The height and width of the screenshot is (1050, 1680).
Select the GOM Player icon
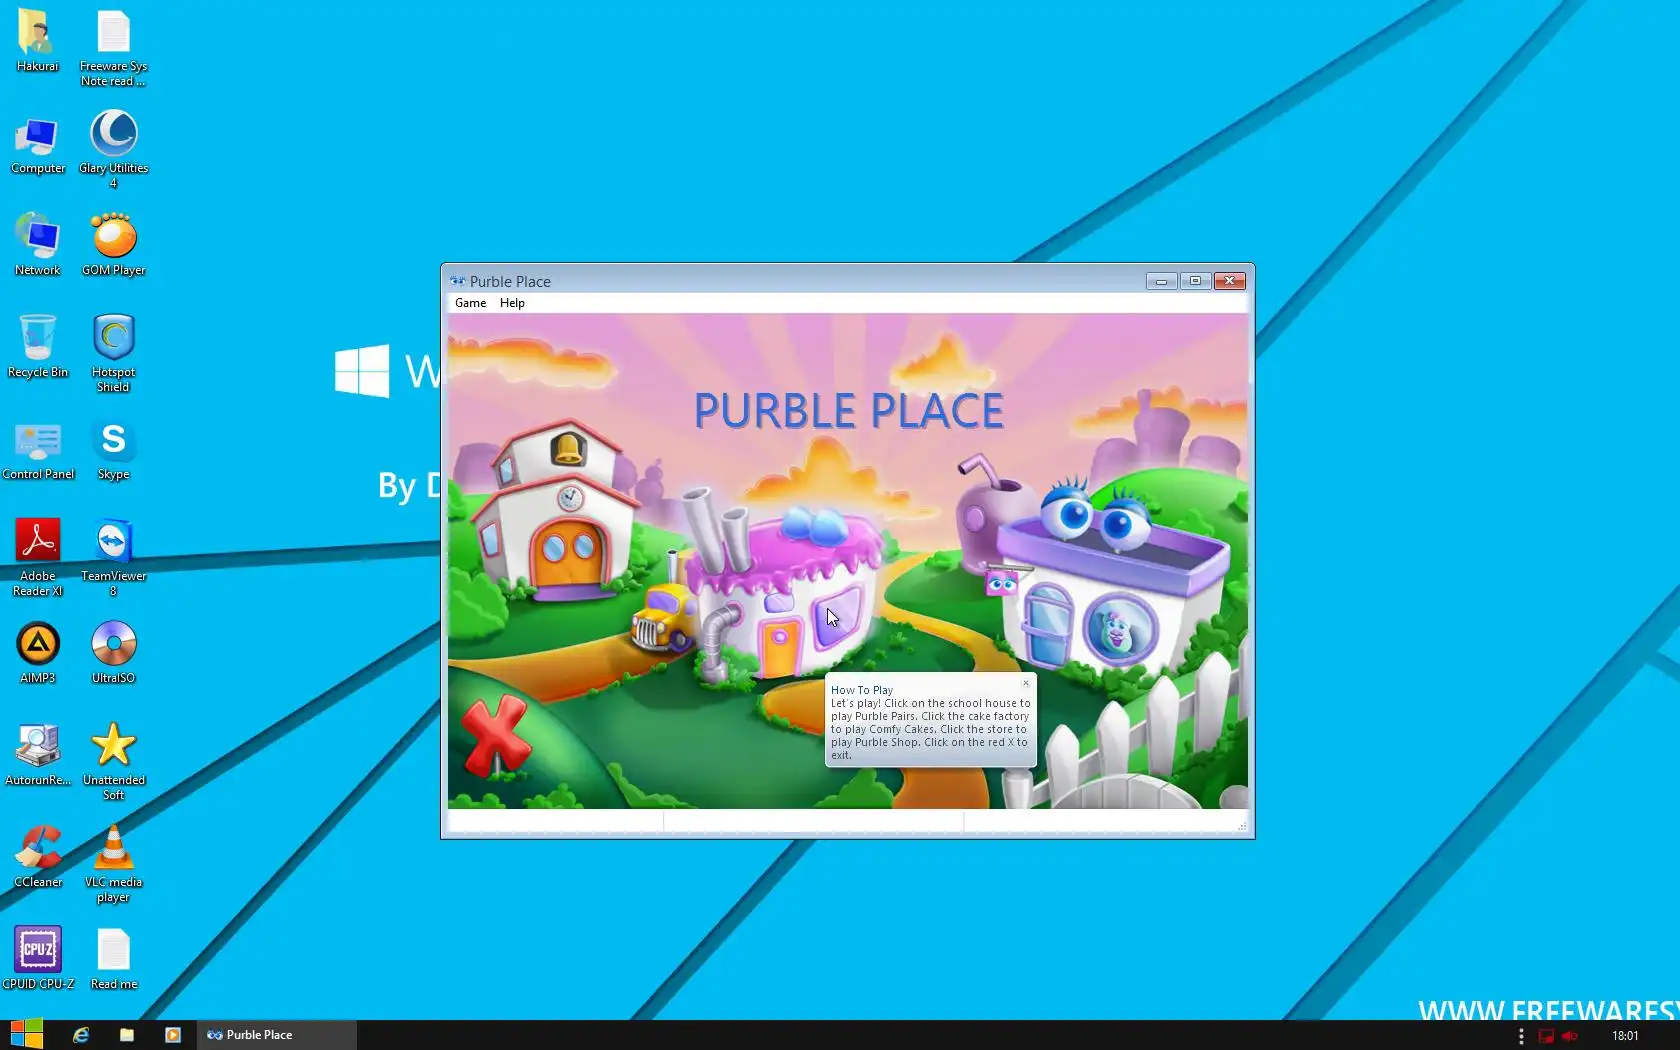click(113, 245)
